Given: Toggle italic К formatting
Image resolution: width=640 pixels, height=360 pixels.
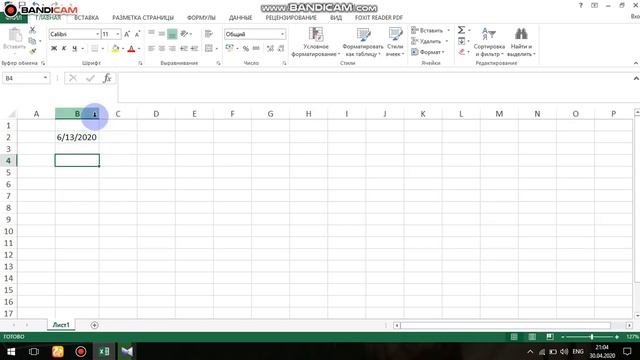Looking at the screenshot, I should (x=64, y=49).
